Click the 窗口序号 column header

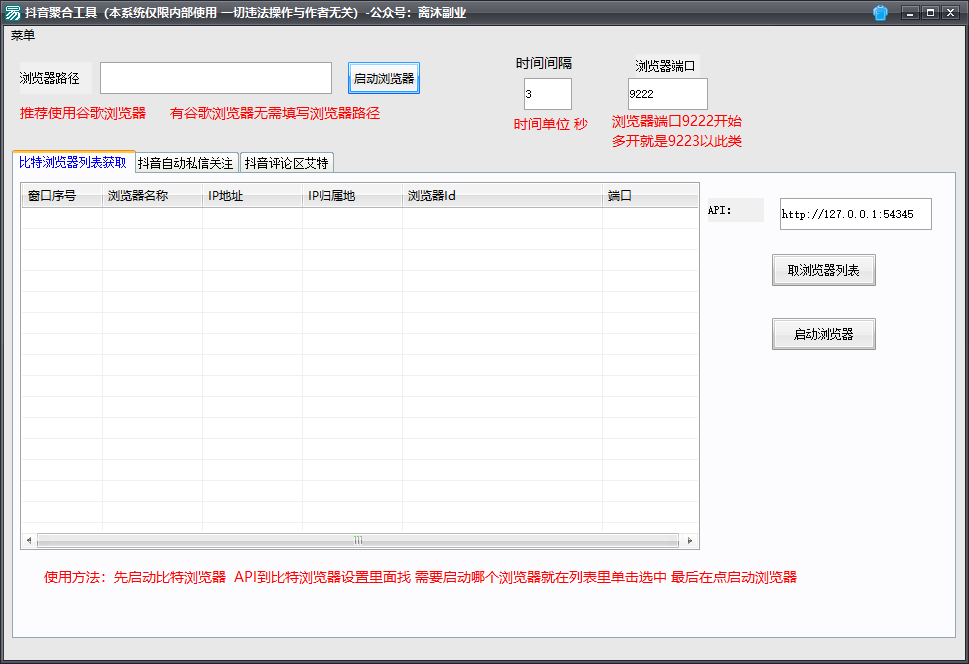pyautogui.click(x=61, y=196)
